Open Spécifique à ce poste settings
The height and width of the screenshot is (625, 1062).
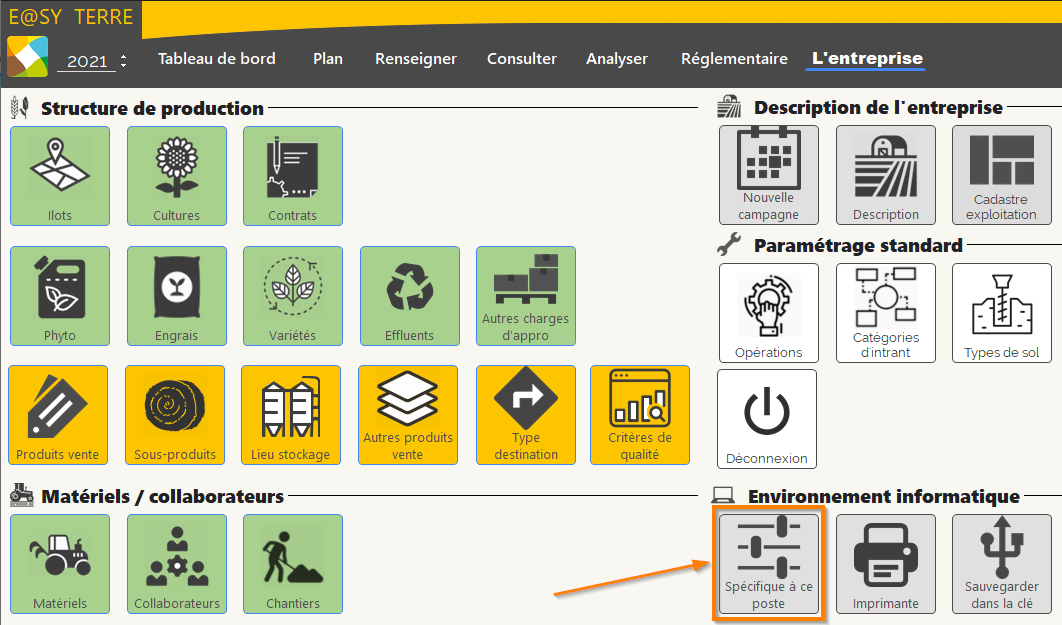tap(769, 564)
